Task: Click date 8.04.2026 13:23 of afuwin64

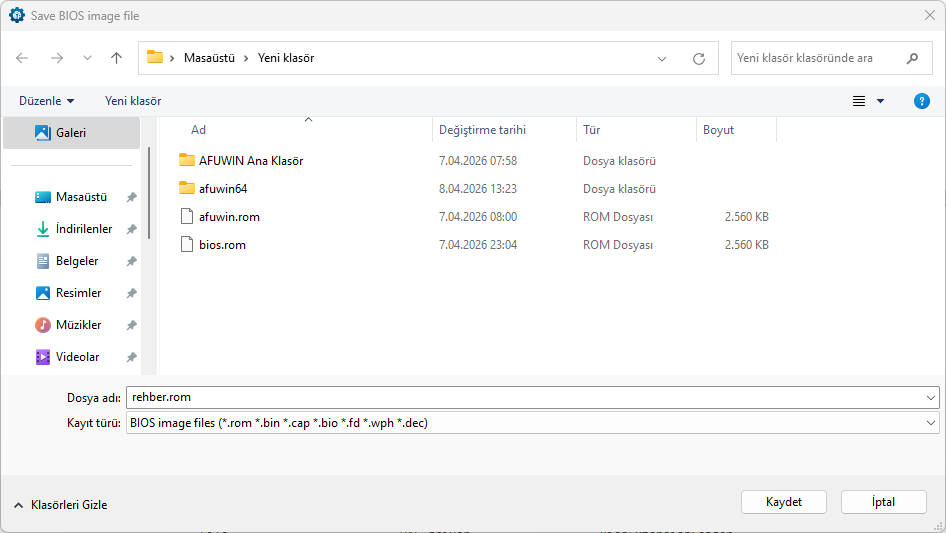Action: tap(478, 188)
